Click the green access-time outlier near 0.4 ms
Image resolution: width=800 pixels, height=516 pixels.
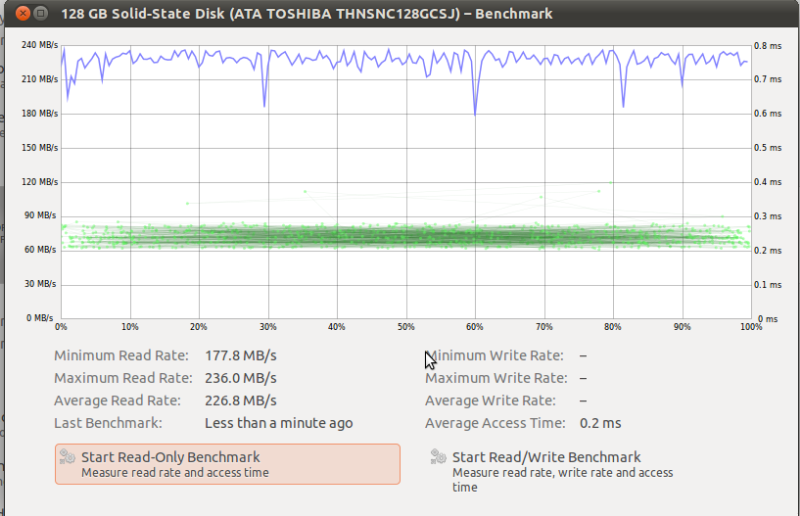click(610, 182)
